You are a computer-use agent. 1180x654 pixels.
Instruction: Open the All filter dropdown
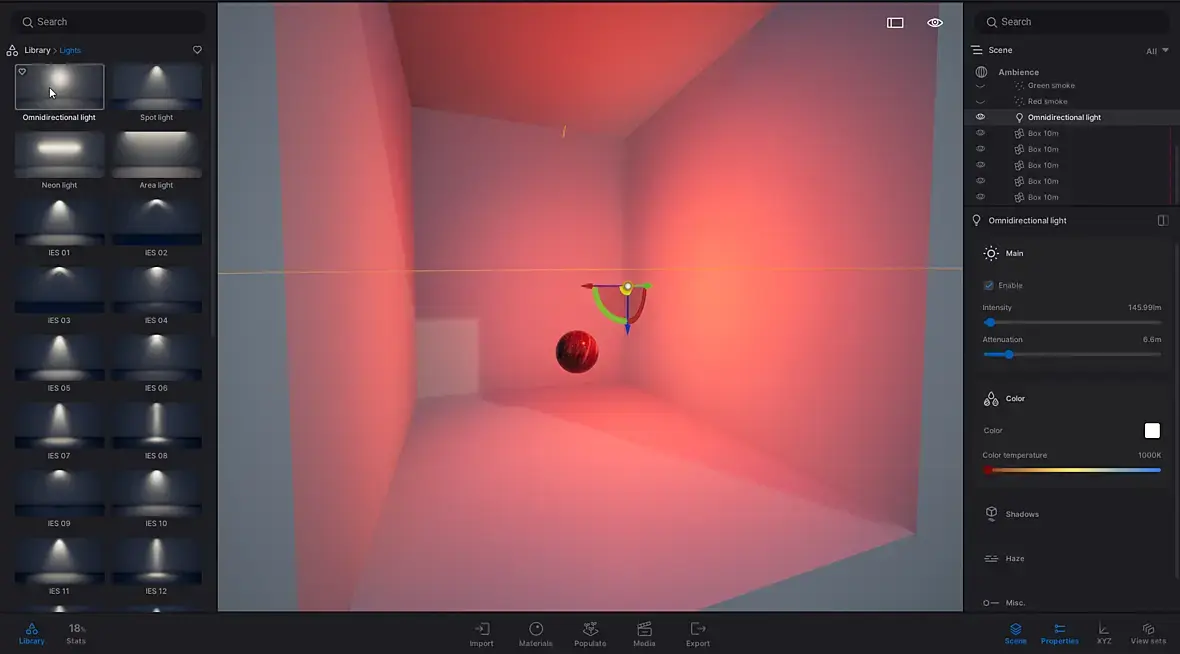(x=1157, y=51)
